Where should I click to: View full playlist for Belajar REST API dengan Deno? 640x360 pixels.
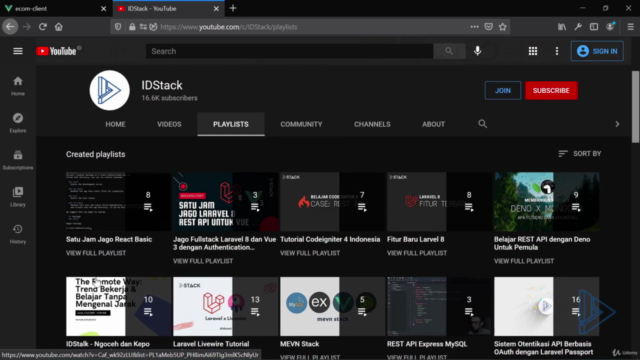coord(524,261)
